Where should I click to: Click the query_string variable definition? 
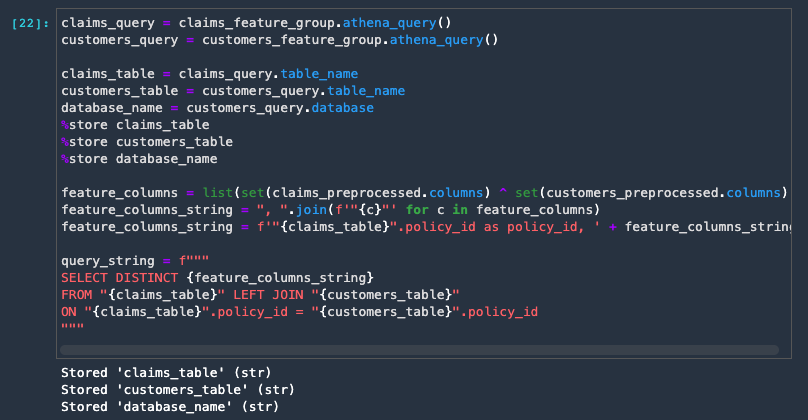click(108, 261)
